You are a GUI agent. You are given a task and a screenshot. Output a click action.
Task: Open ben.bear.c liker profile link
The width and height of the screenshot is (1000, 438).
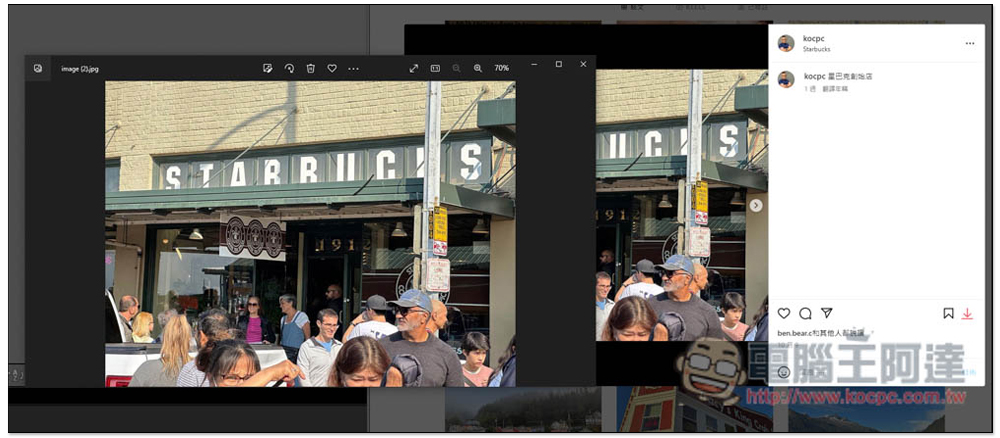tap(794, 333)
